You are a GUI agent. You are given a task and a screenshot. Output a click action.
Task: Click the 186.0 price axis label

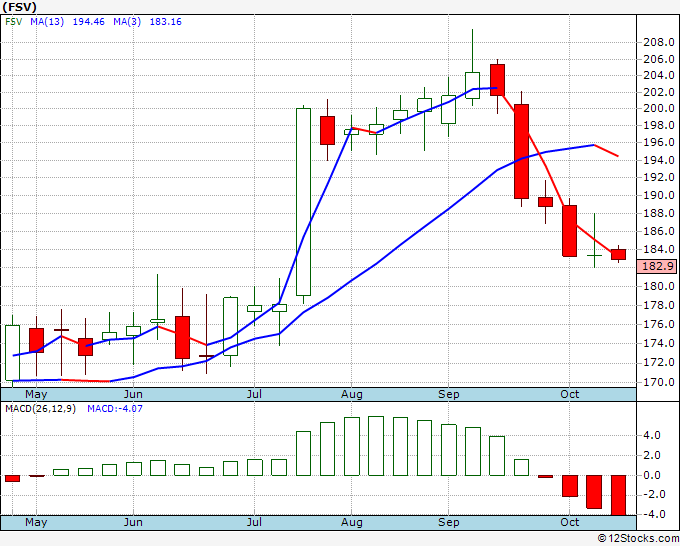pyautogui.click(x=658, y=231)
